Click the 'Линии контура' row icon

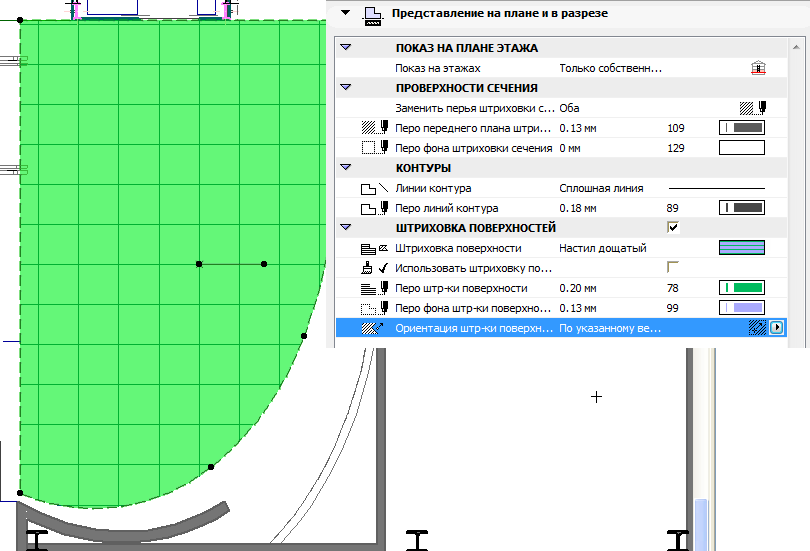click(x=375, y=188)
